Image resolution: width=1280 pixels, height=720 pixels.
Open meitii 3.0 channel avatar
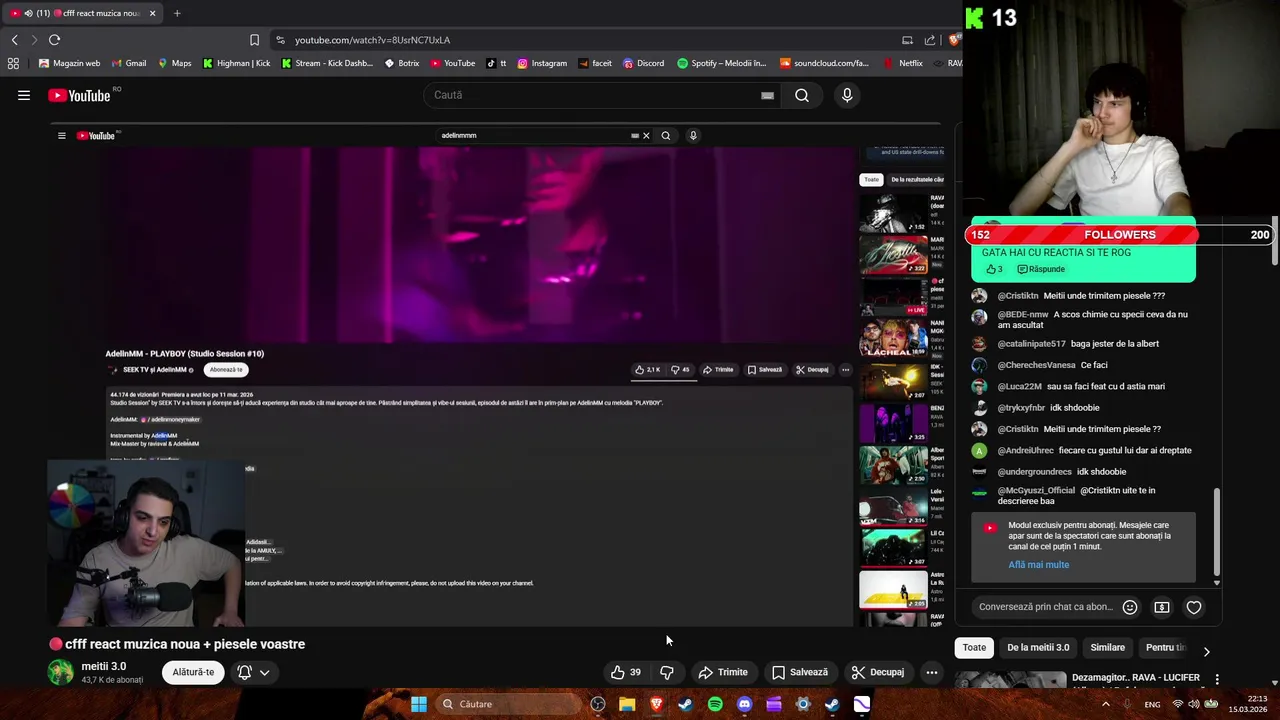coord(61,672)
